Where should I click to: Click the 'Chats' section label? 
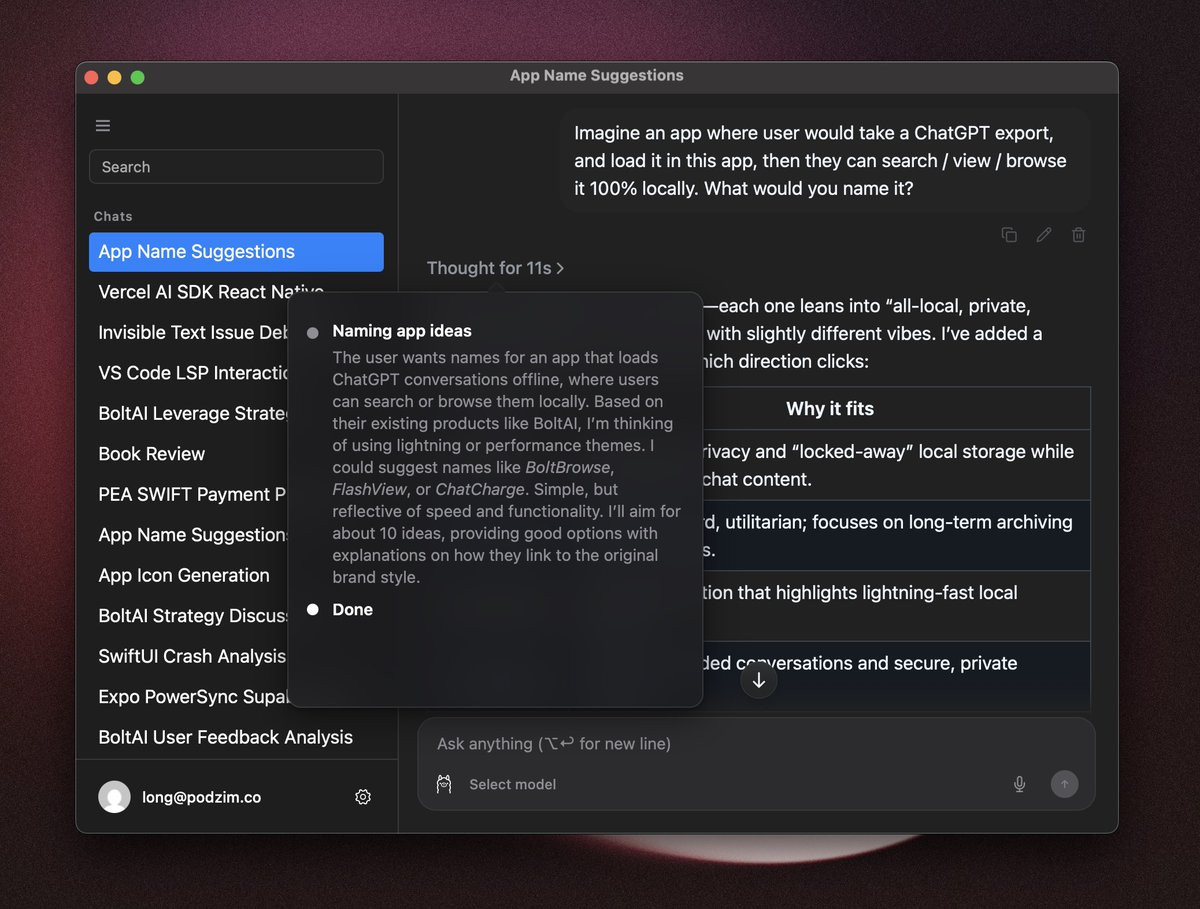(x=113, y=216)
